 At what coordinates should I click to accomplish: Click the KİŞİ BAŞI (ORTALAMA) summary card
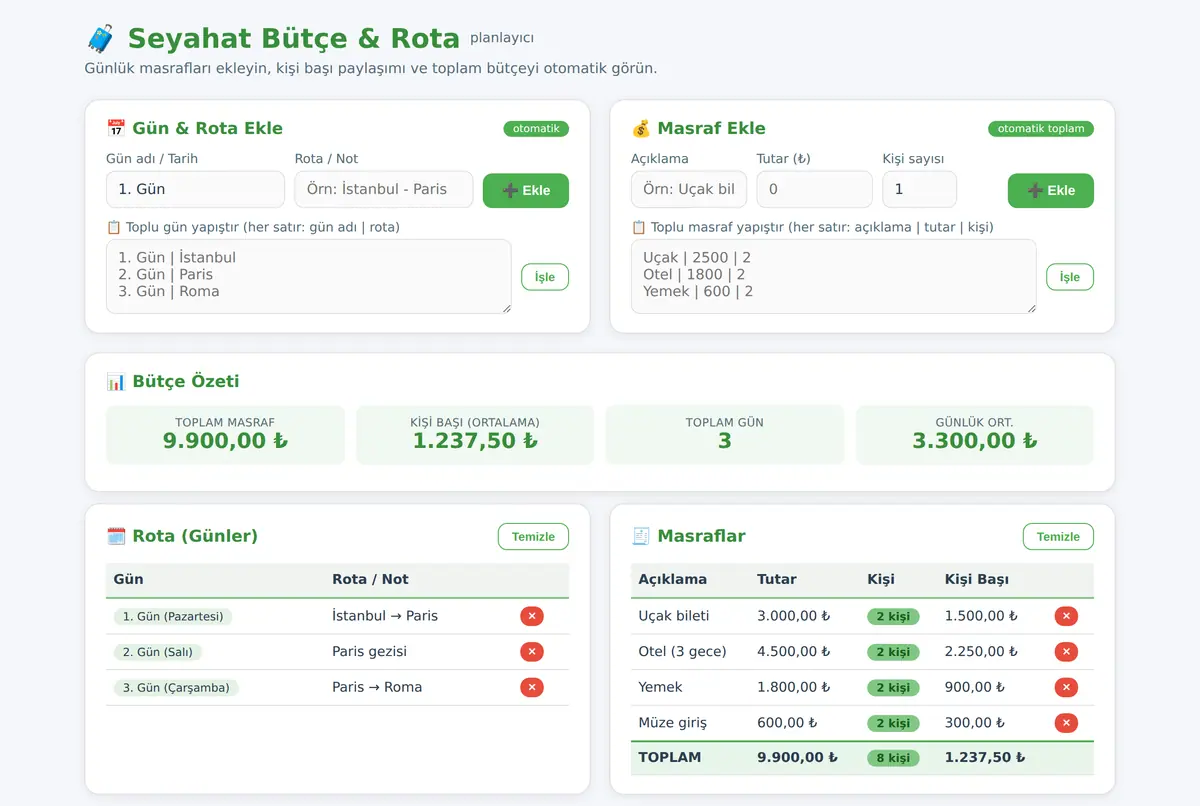tap(475, 435)
